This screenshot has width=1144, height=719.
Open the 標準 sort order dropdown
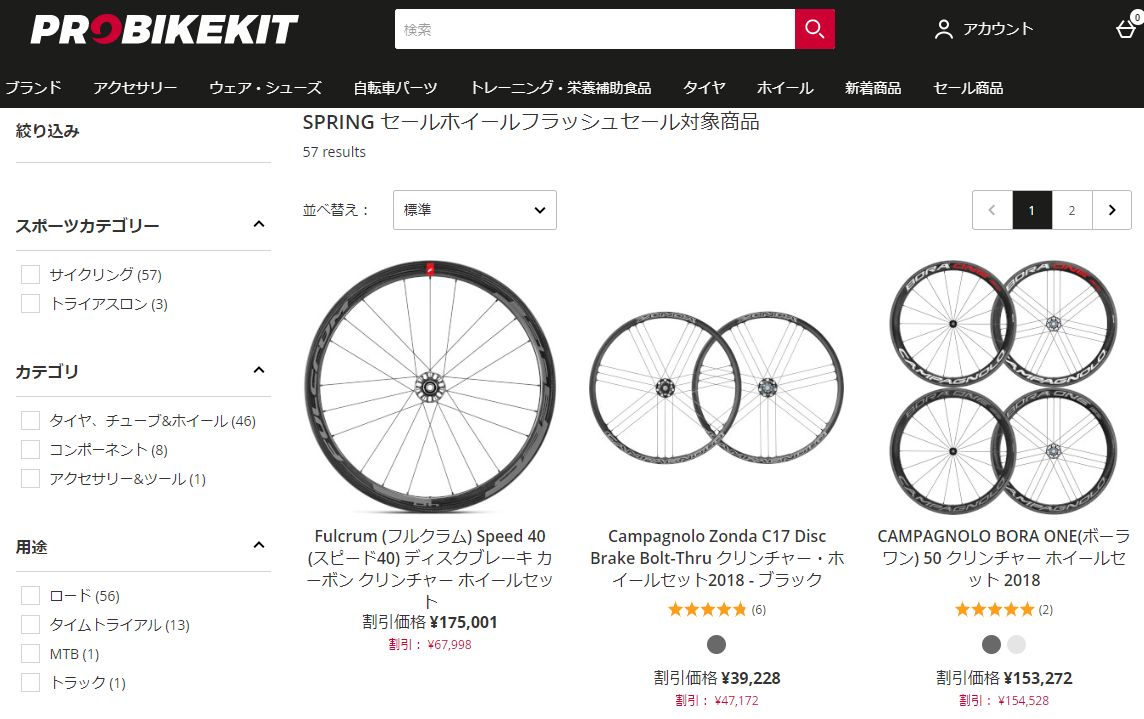[x=474, y=210]
